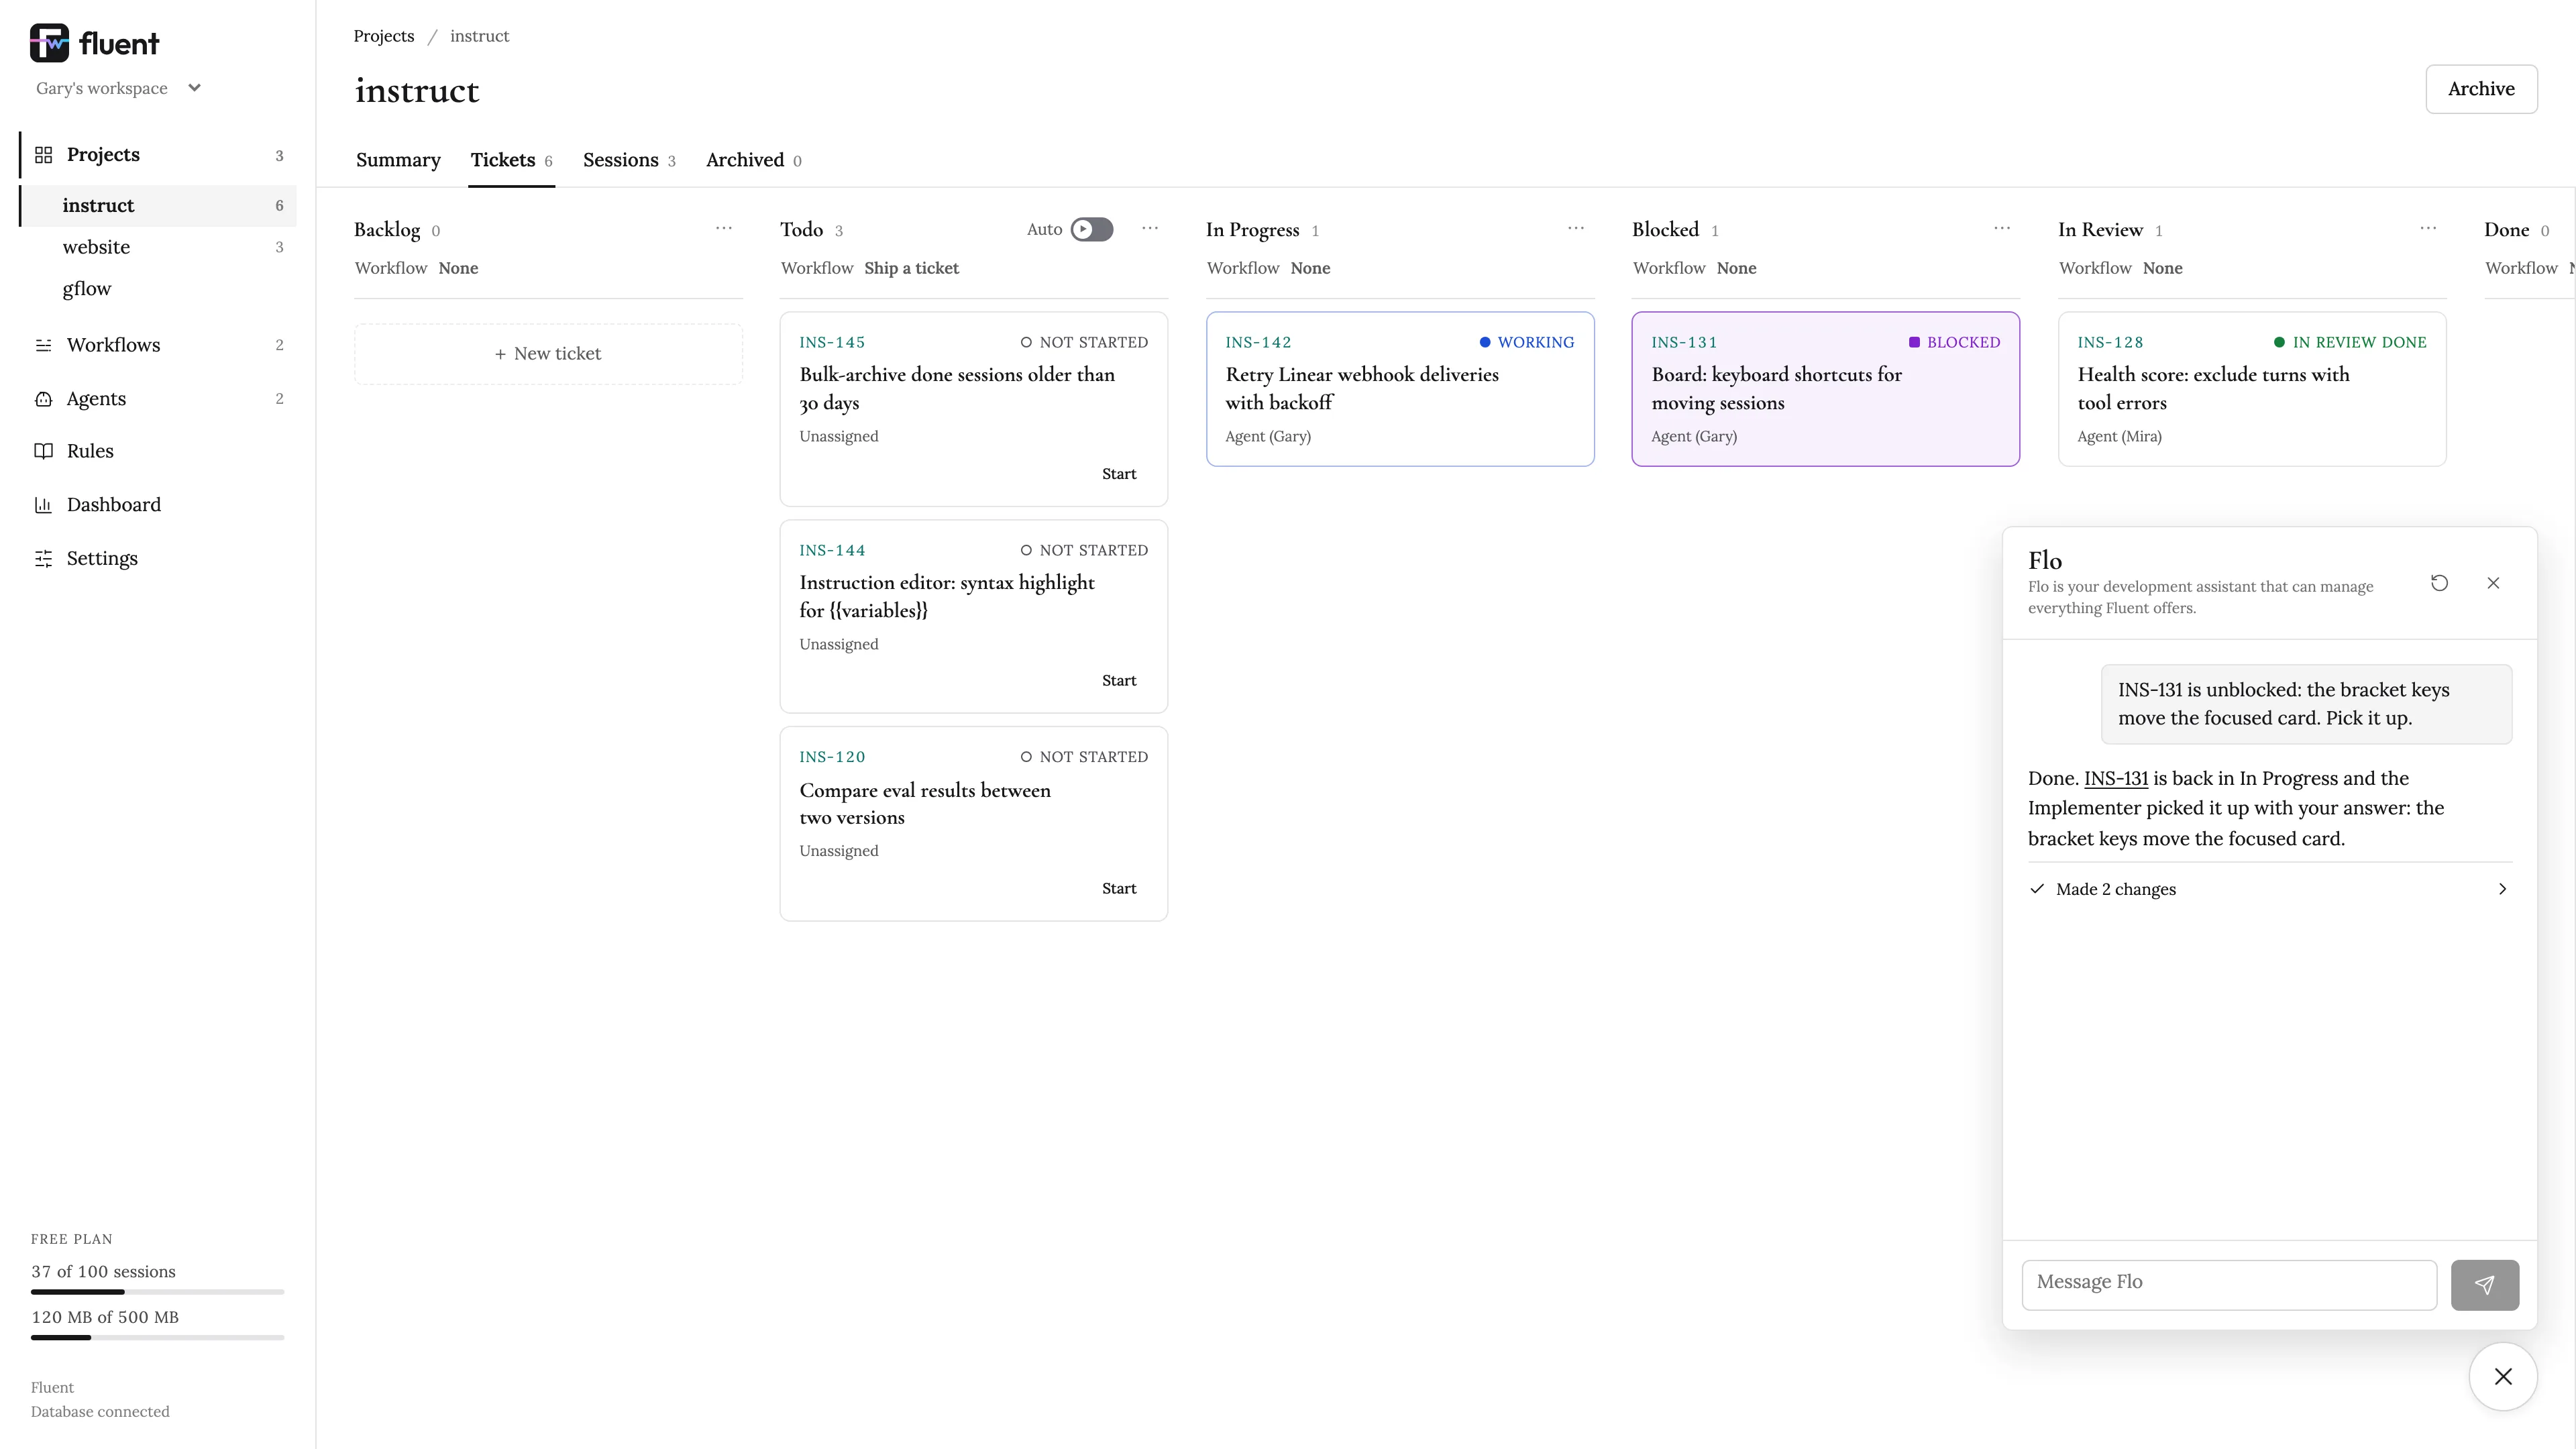Open Workflows icon in sidebar
This screenshot has height=1449, width=2576.
pyautogui.click(x=43, y=345)
